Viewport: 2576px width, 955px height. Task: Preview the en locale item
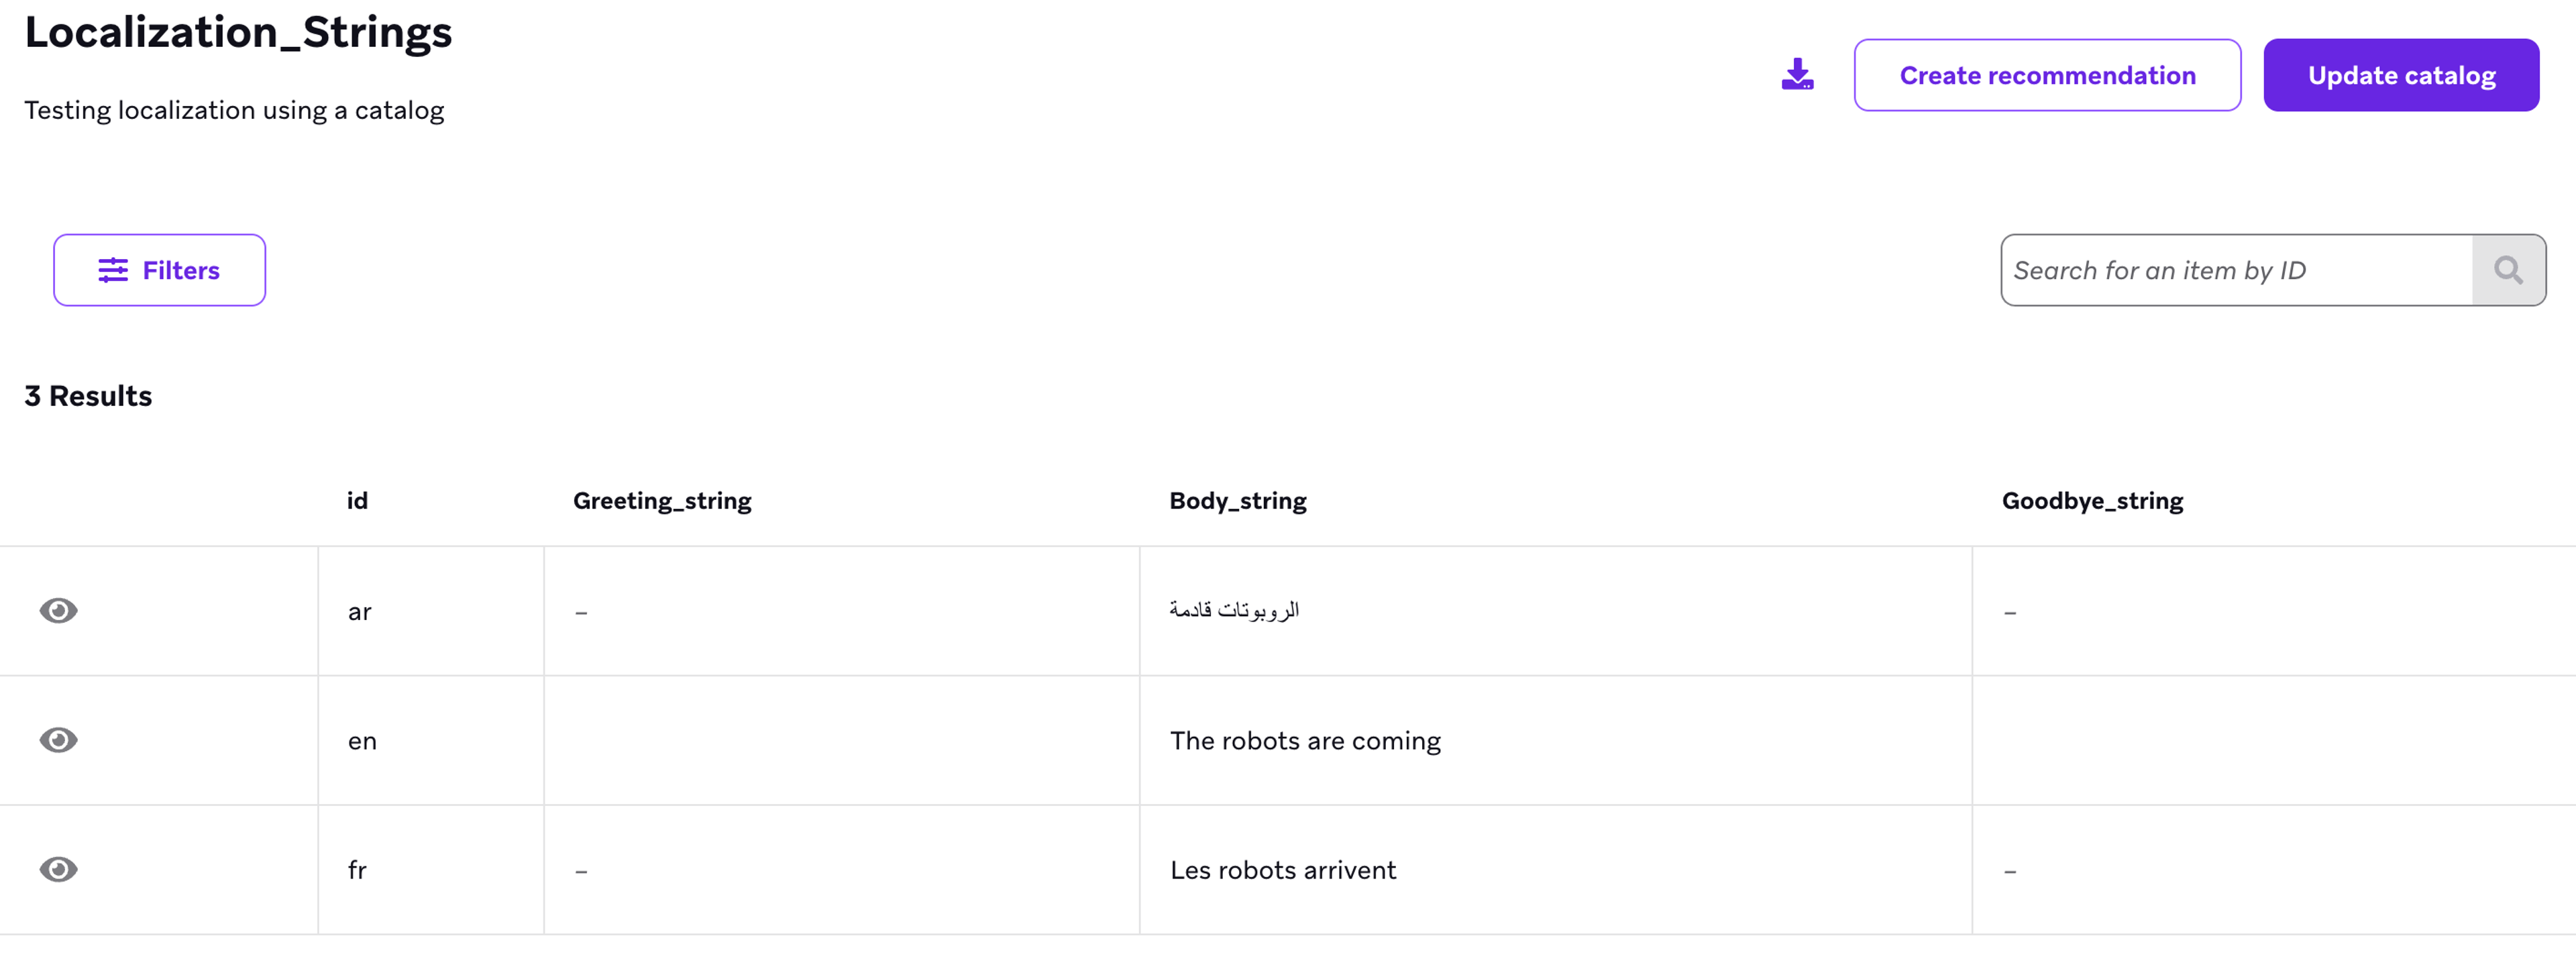[x=59, y=740]
